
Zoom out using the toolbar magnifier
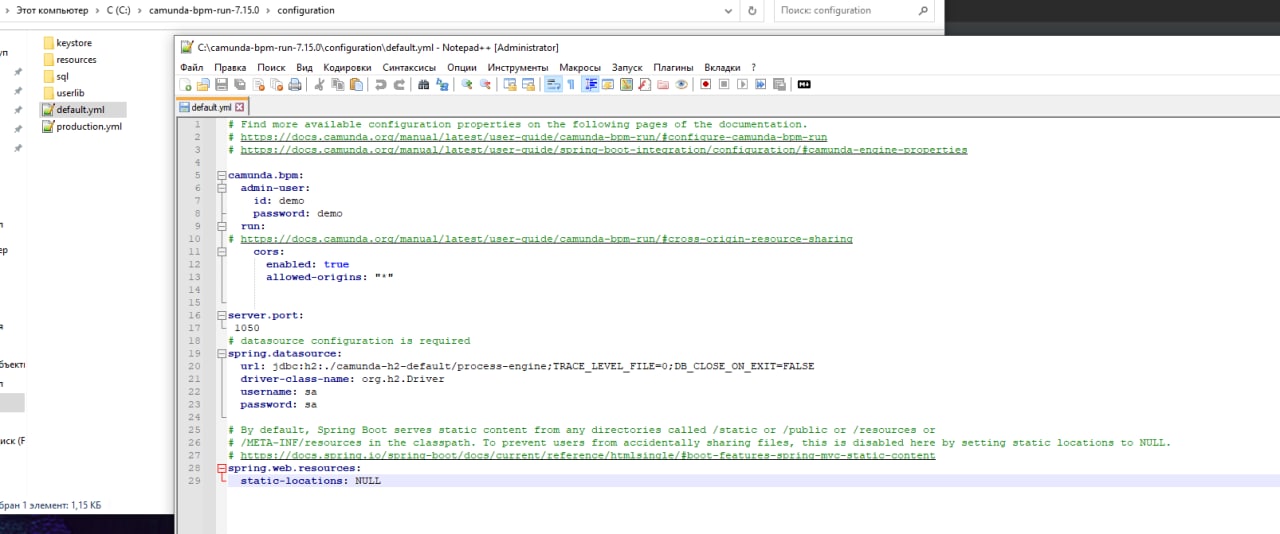tap(485, 85)
